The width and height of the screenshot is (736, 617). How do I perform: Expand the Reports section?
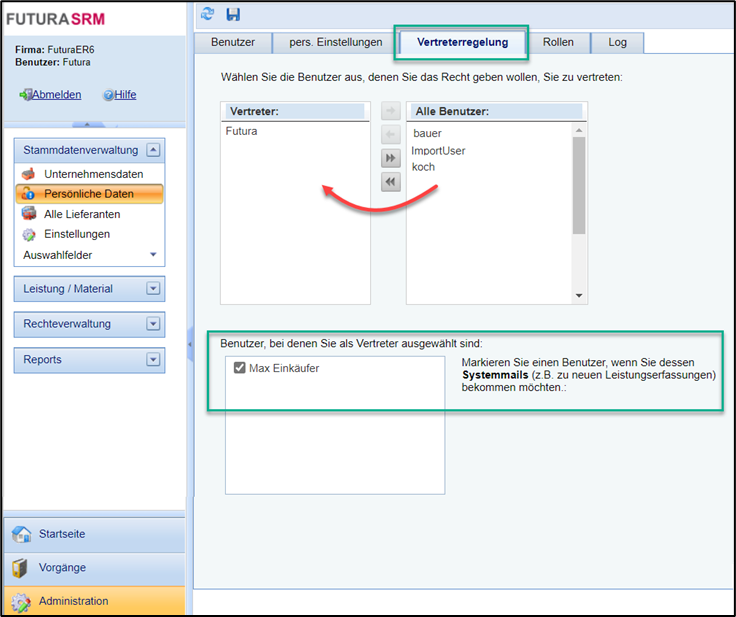click(x=153, y=360)
